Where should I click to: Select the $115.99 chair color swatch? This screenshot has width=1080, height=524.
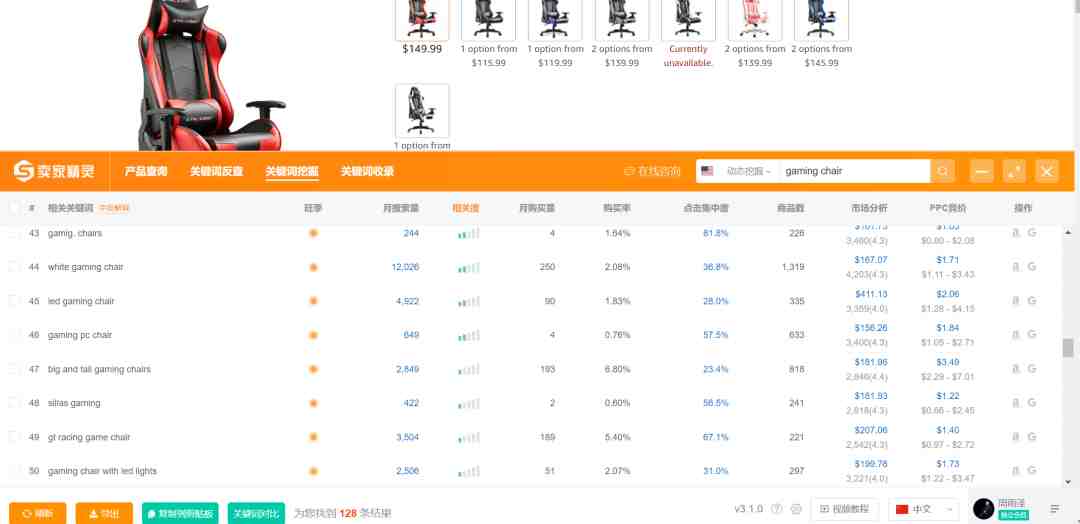pyautogui.click(x=488, y=19)
